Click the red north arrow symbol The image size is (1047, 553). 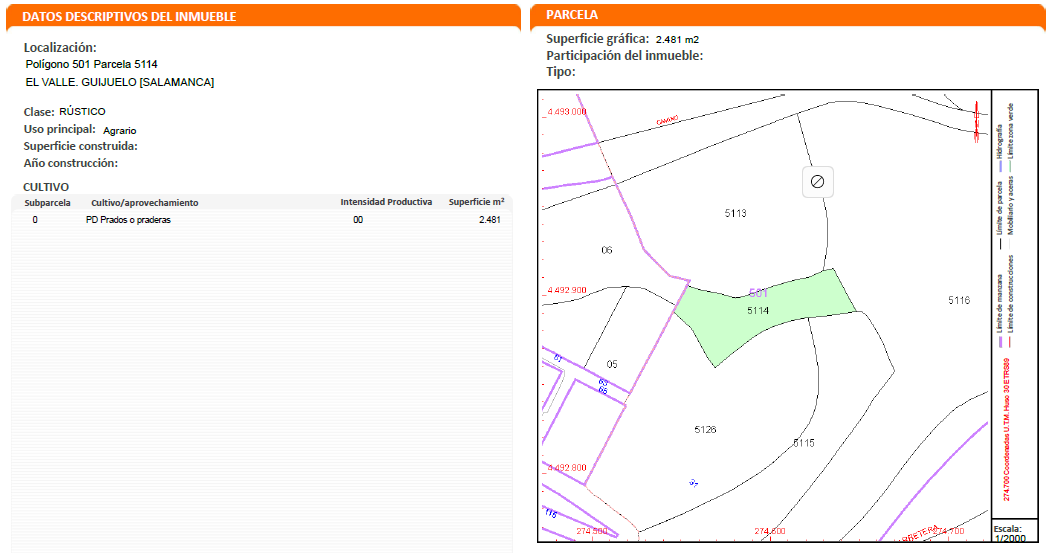click(976, 123)
